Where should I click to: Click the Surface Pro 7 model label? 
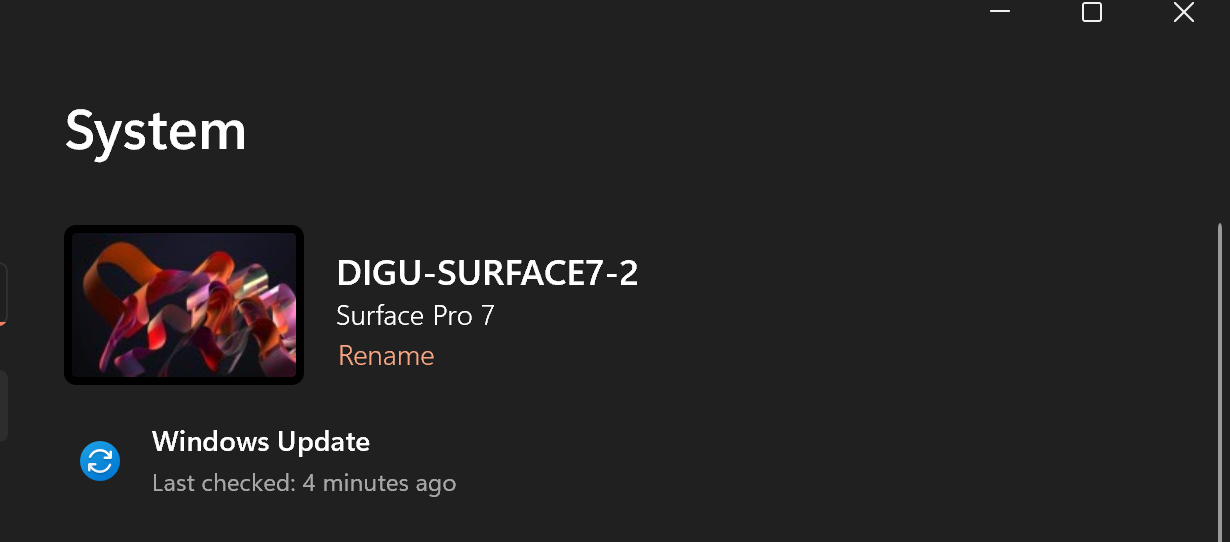click(415, 316)
